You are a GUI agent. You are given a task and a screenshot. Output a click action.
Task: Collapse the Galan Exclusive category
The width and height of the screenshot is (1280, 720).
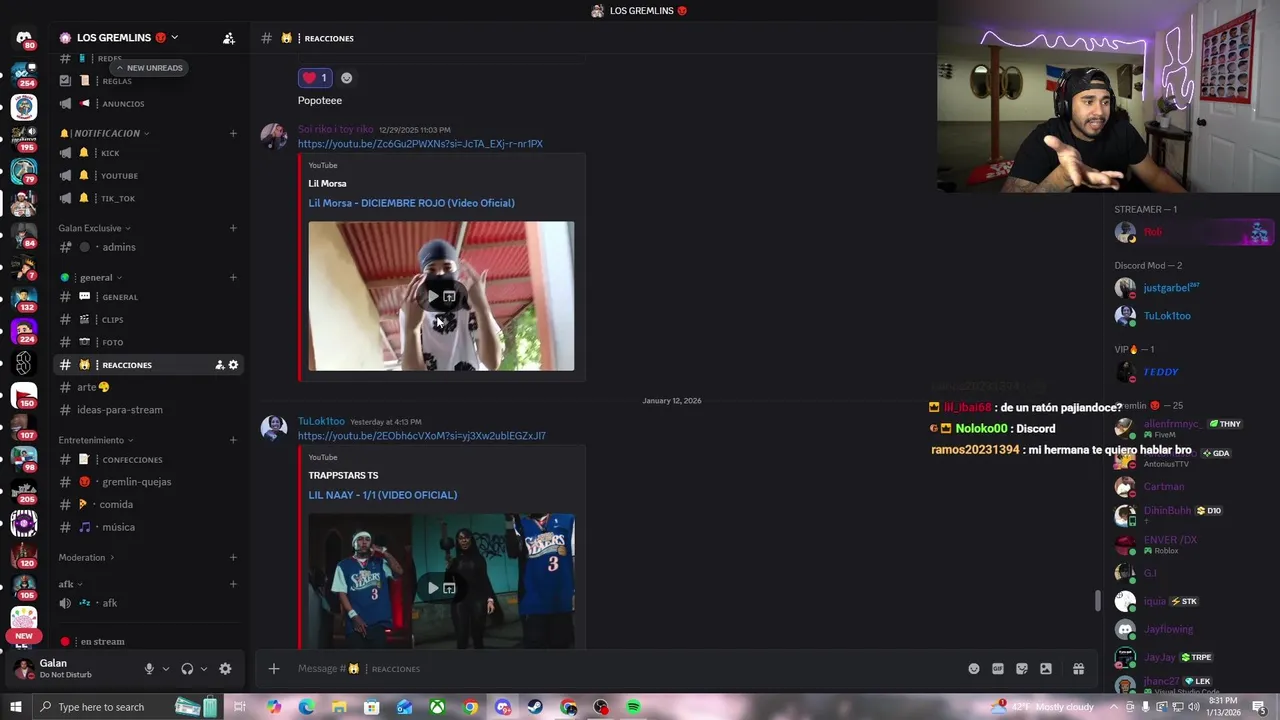pos(94,228)
